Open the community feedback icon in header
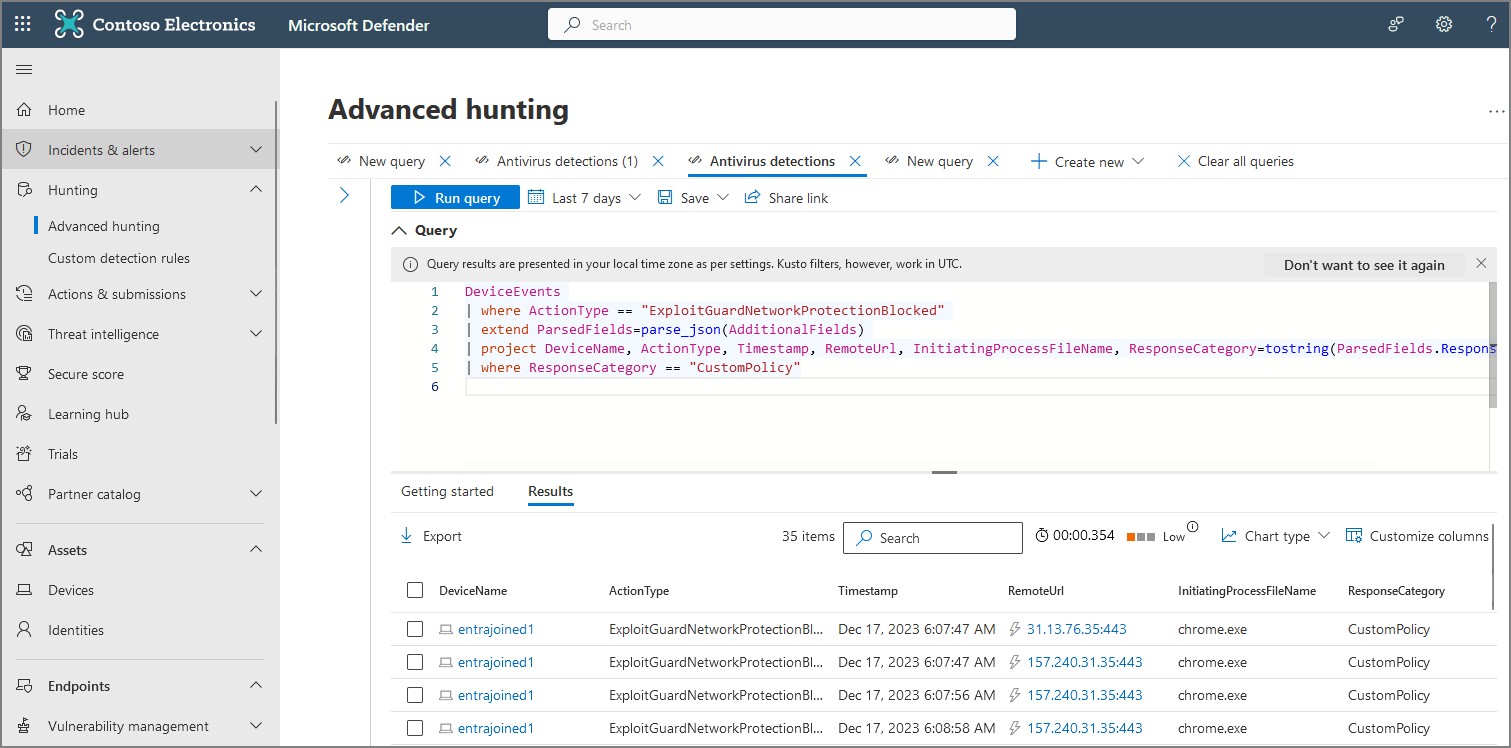 click(x=1397, y=24)
